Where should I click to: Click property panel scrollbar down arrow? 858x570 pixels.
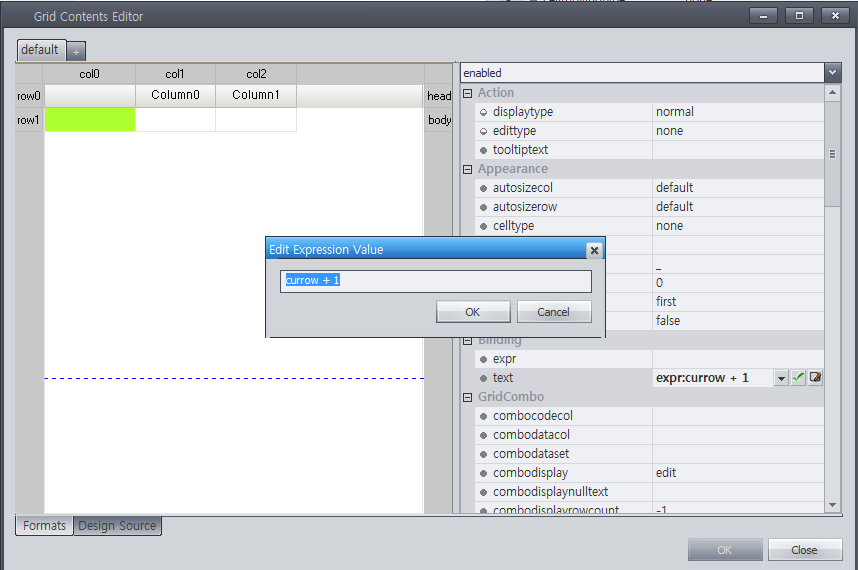(x=832, y=505)
